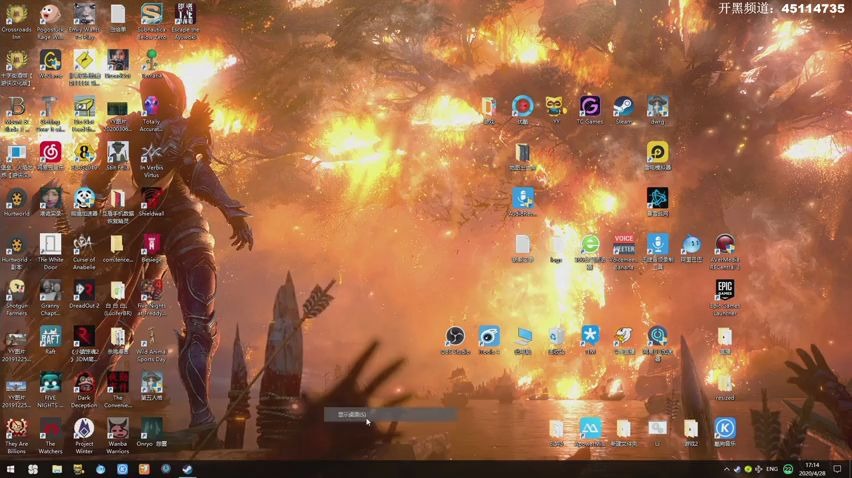The image size is (852, 478).
Task: Open the comitence folder on desktop
Action: (x=117, y=248)
